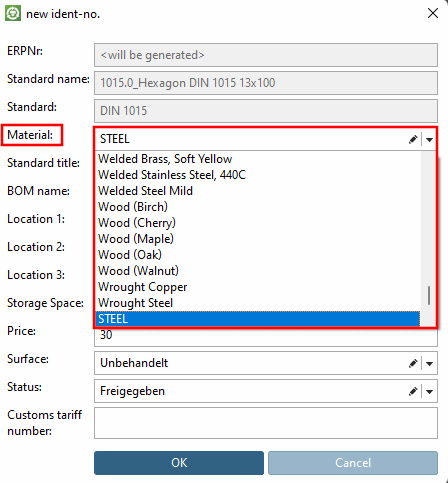The image size is (448, 483).
Task: Click the pencil edit icon in Material field
Action: click(x=413, y=139)
